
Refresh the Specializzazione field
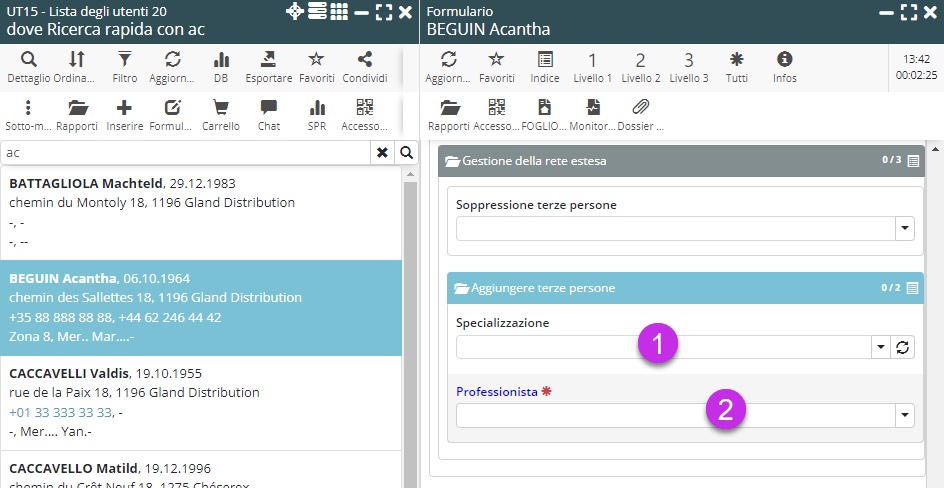(x=903, y=347)
